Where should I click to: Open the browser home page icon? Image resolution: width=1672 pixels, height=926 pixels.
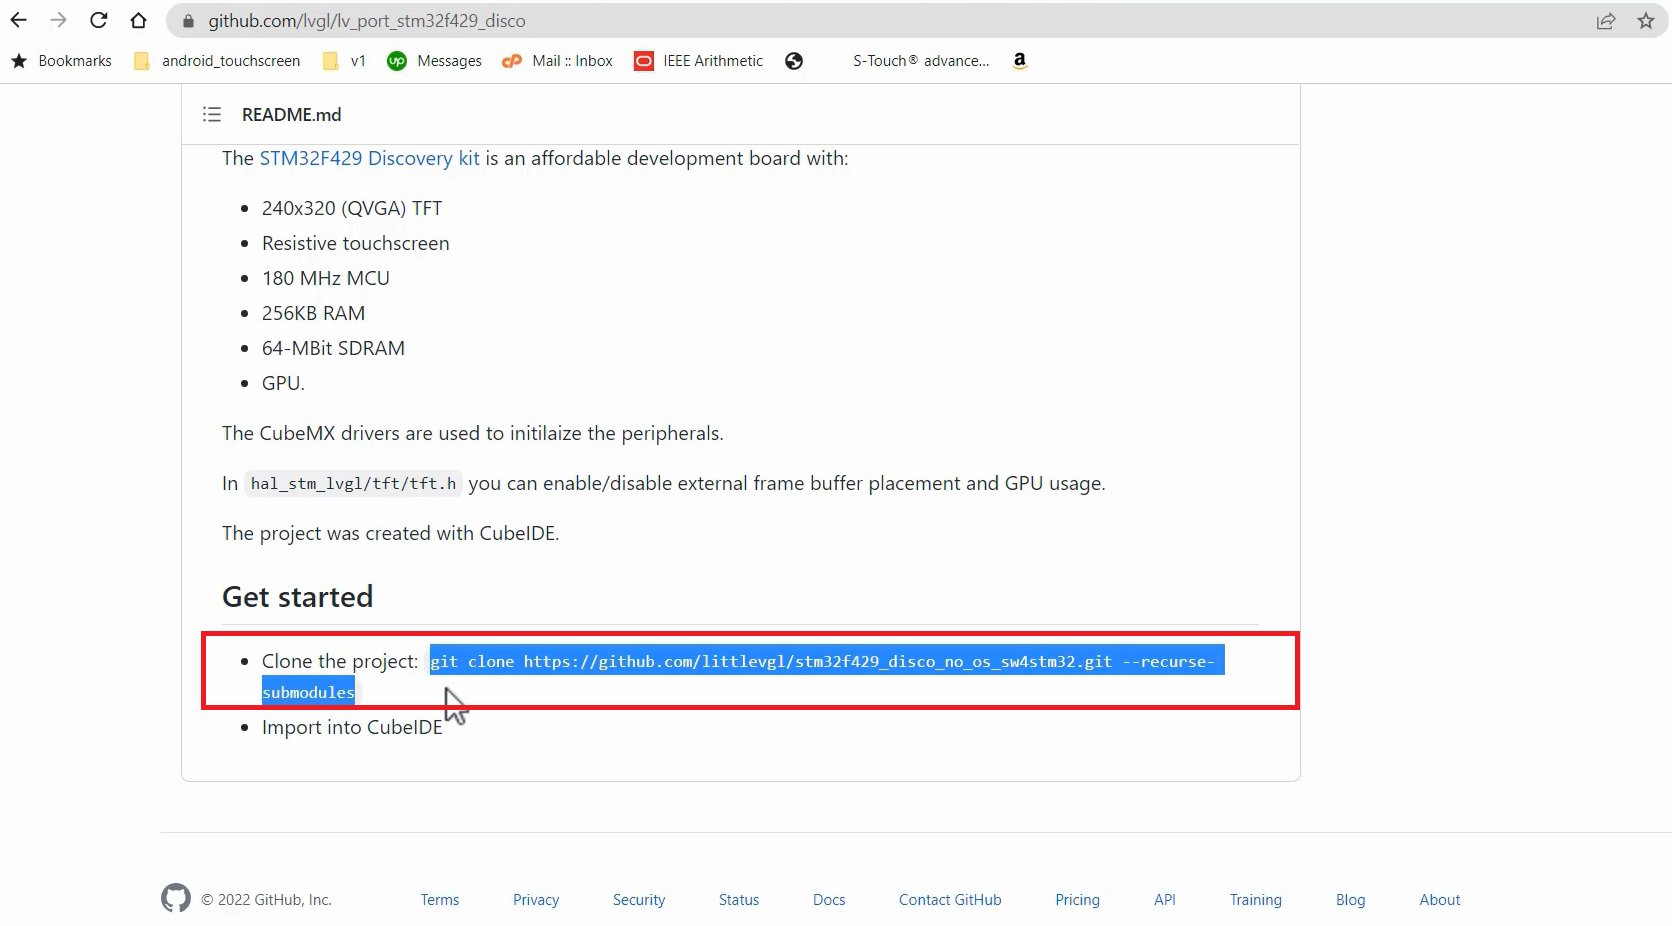138,20
